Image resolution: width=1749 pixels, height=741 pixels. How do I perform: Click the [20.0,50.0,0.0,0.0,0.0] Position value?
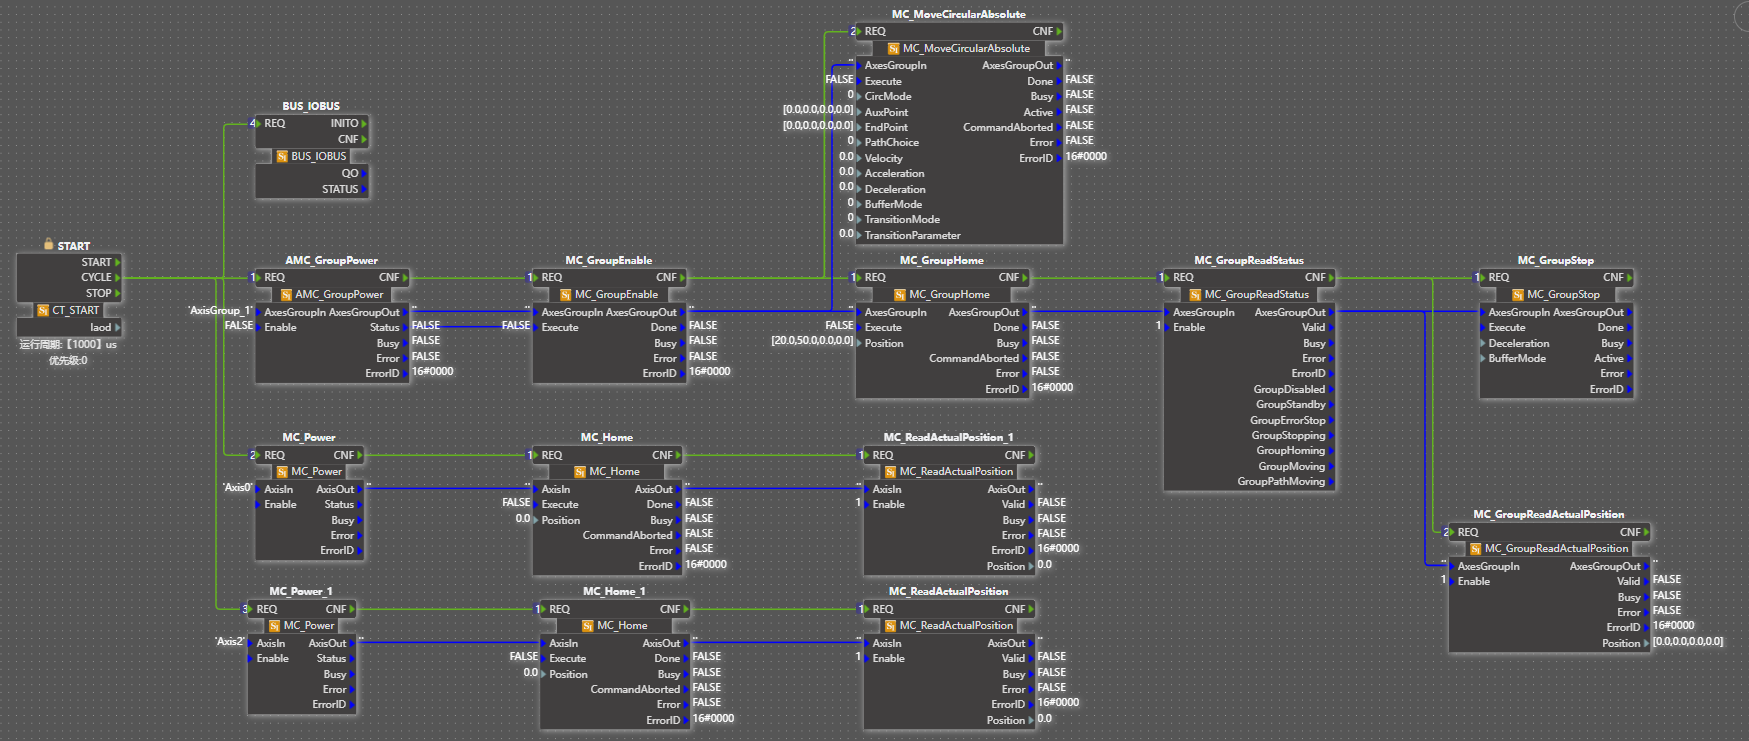coord(812,341)
